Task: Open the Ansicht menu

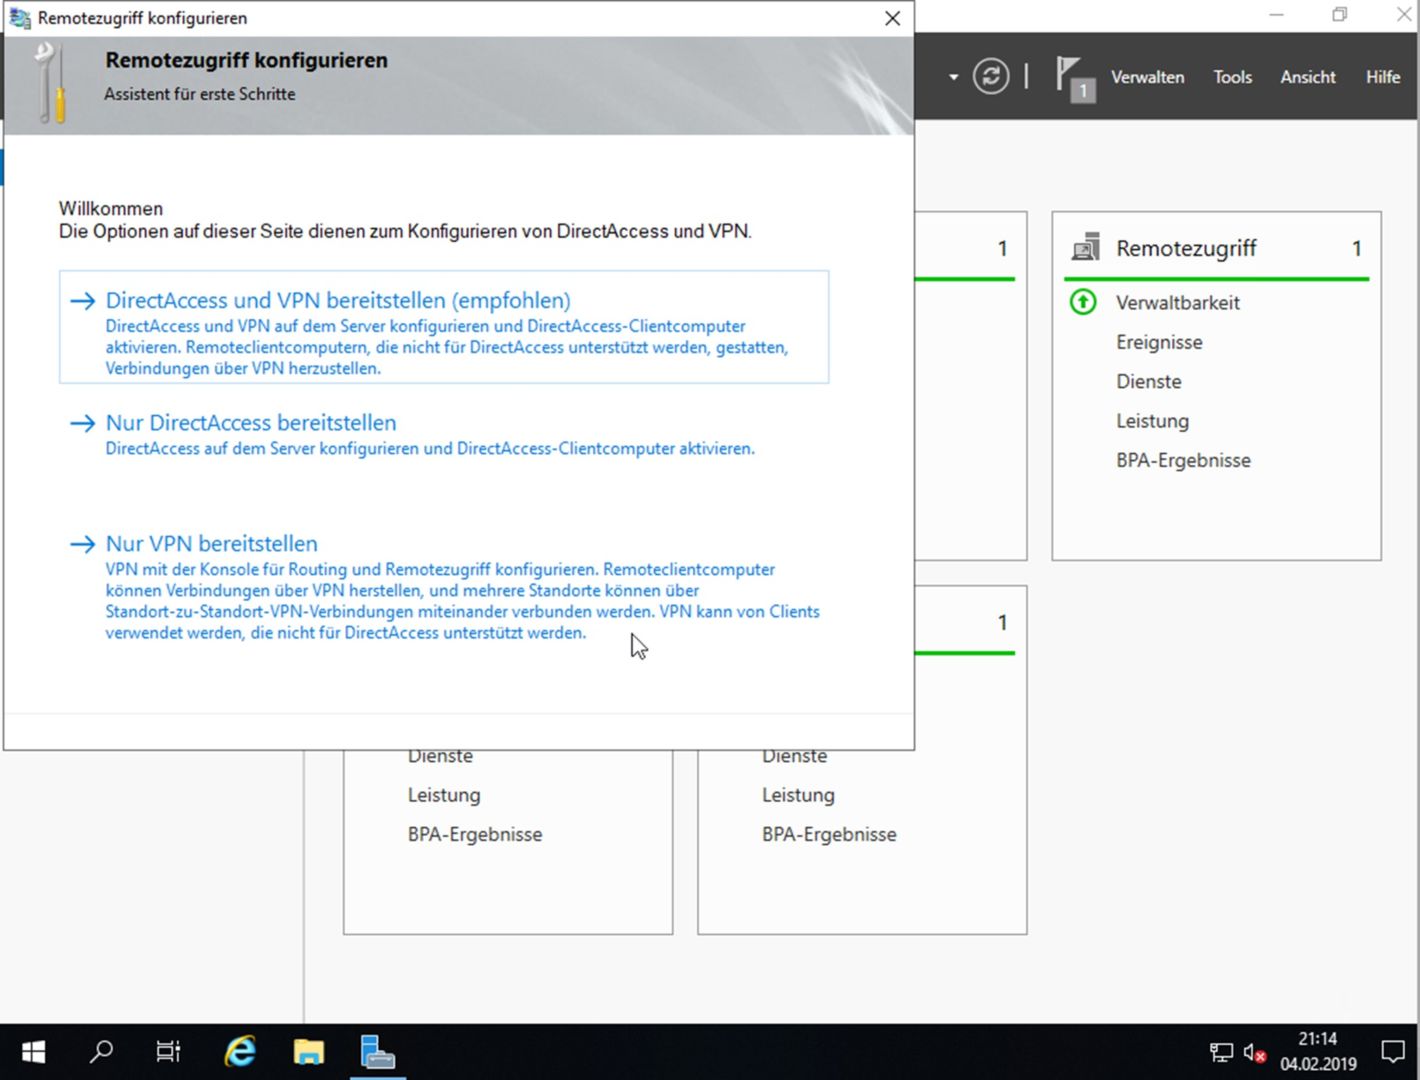Action: 1307,77
